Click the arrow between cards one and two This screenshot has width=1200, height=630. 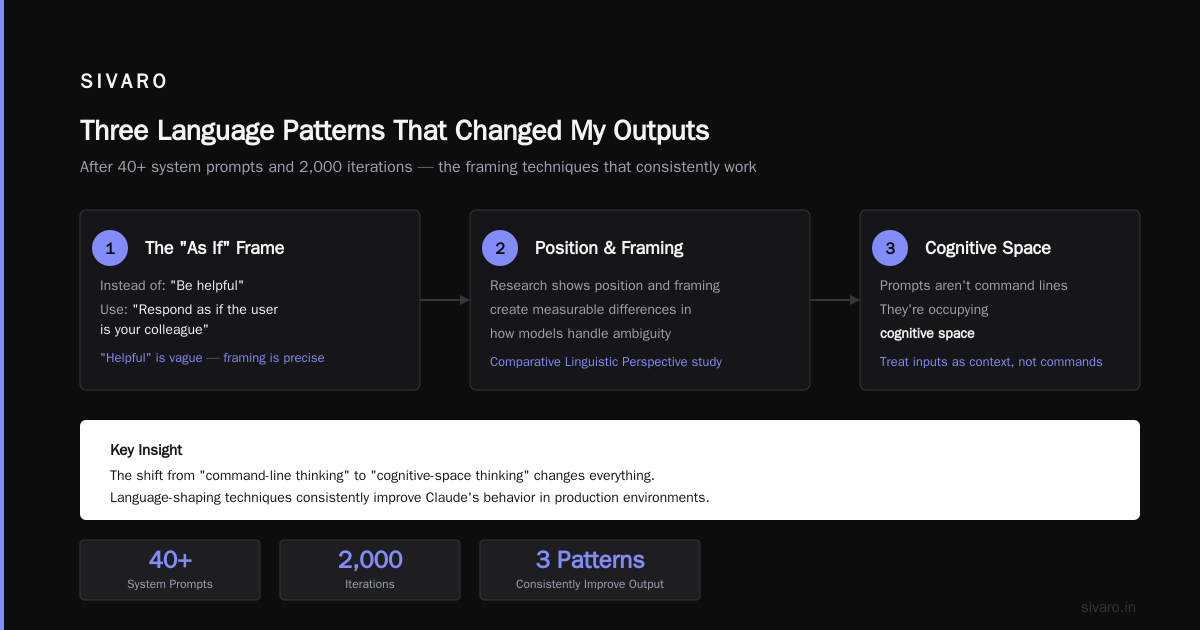(x=445, y=299)
